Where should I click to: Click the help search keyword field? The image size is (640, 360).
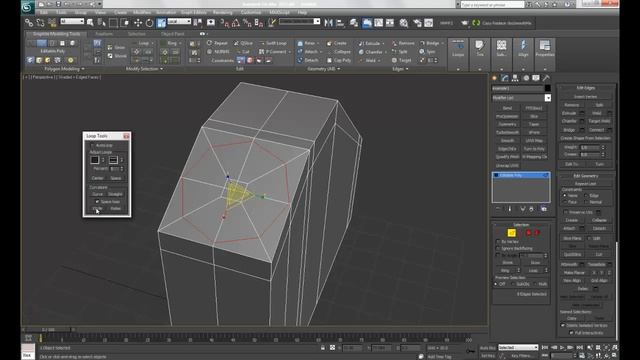[492, 5]
